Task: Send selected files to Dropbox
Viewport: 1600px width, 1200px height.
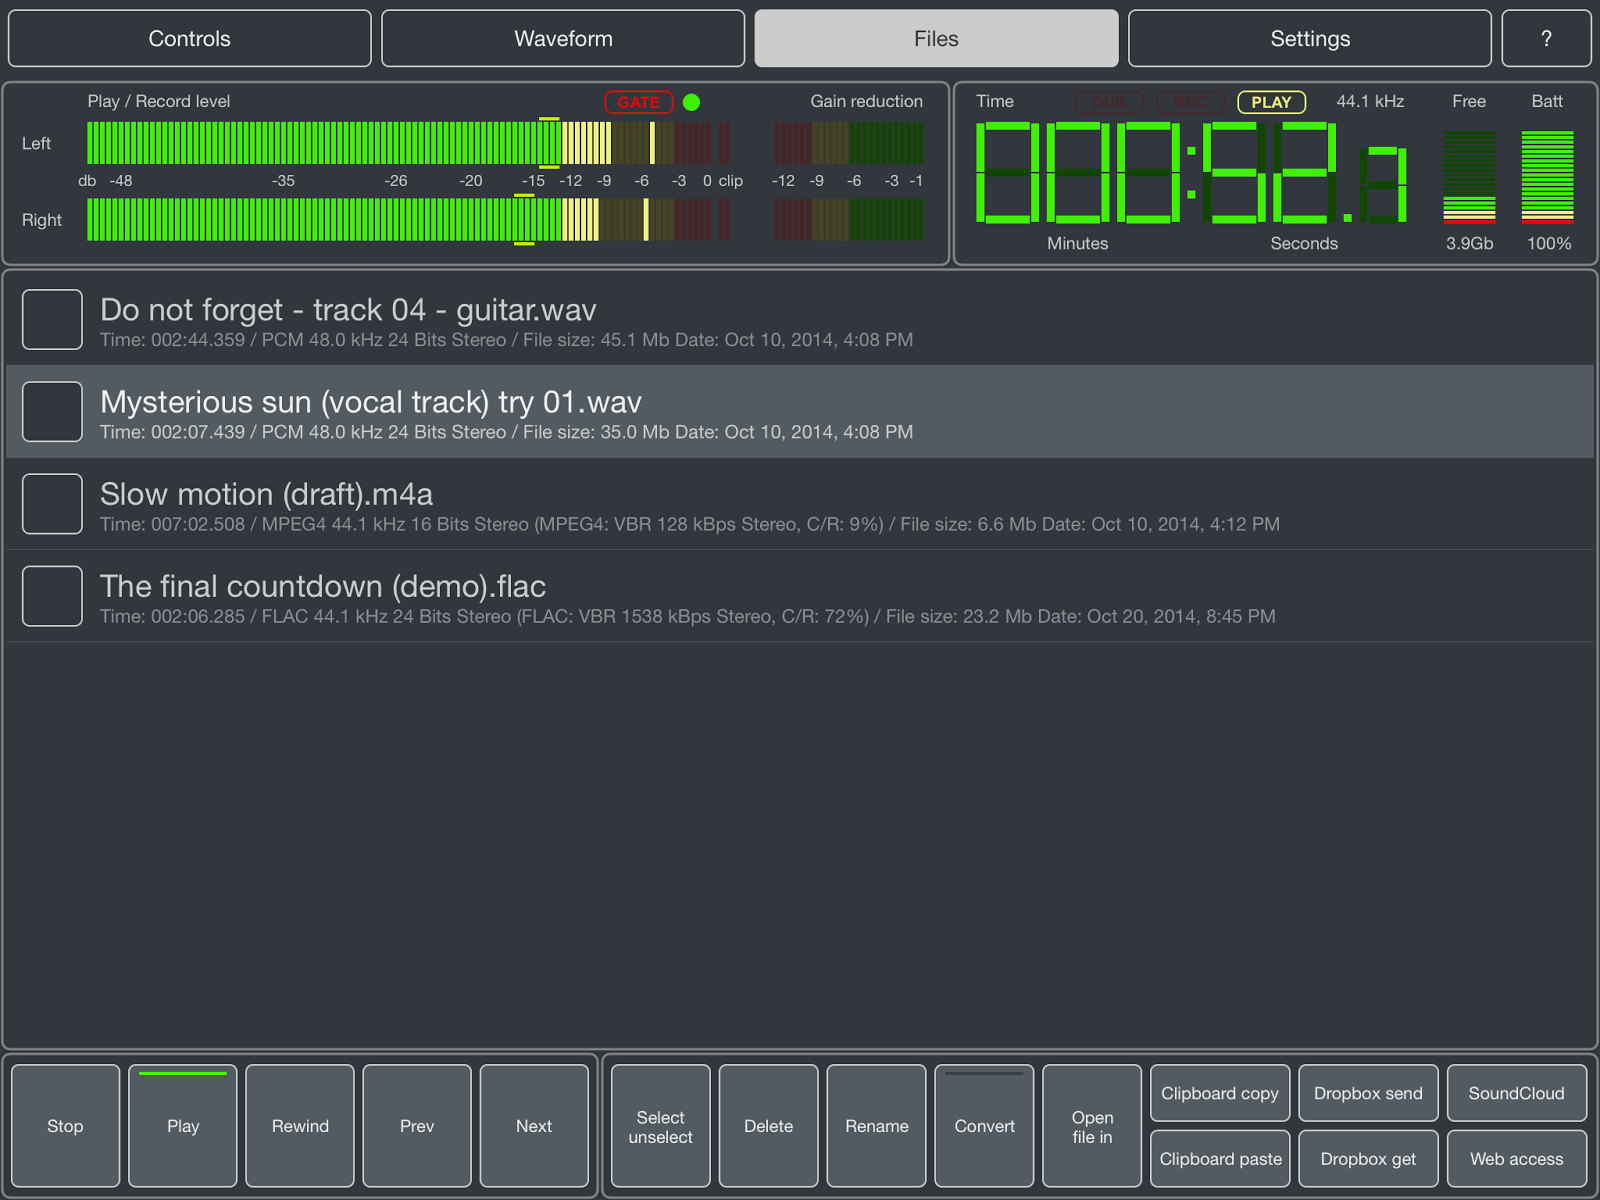Action: [x=1368, y=1093]
